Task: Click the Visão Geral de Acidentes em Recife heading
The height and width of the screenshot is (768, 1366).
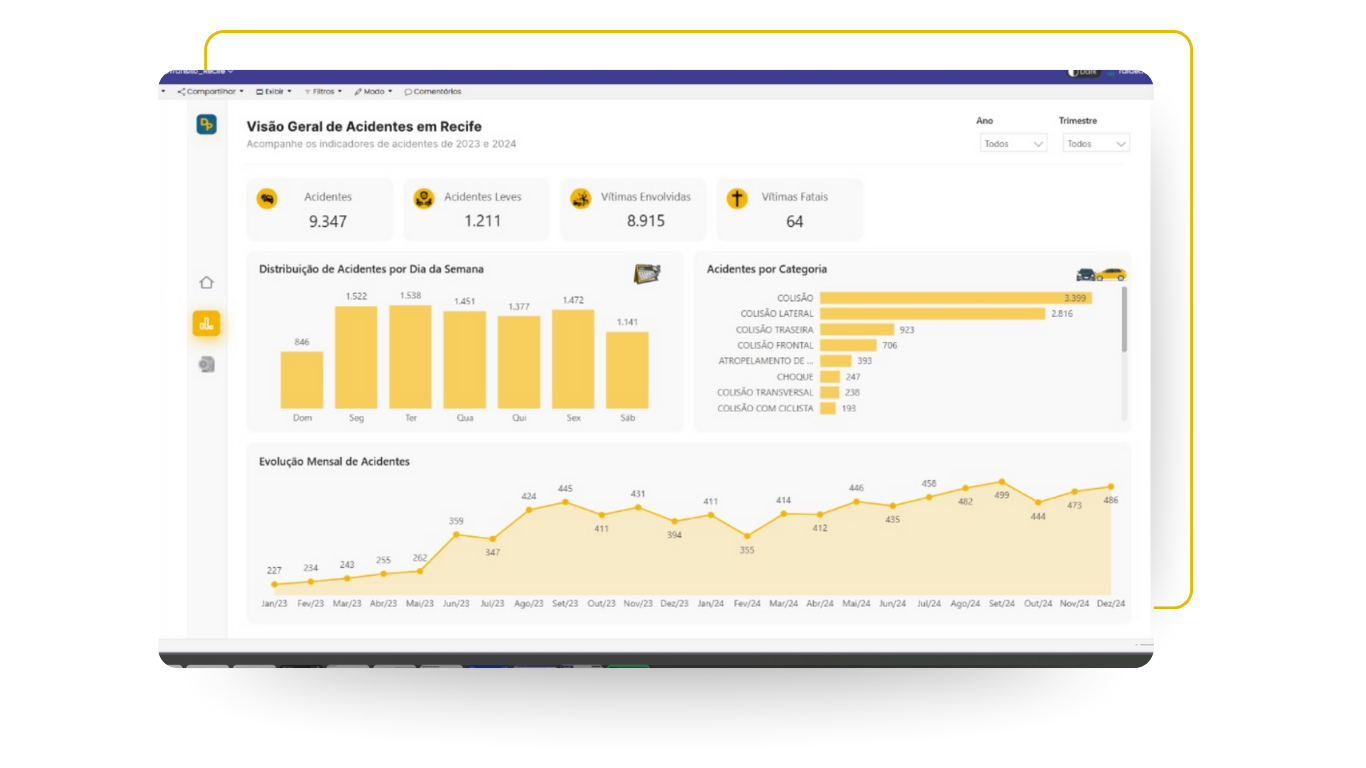Action: click(x=364, y=126)
